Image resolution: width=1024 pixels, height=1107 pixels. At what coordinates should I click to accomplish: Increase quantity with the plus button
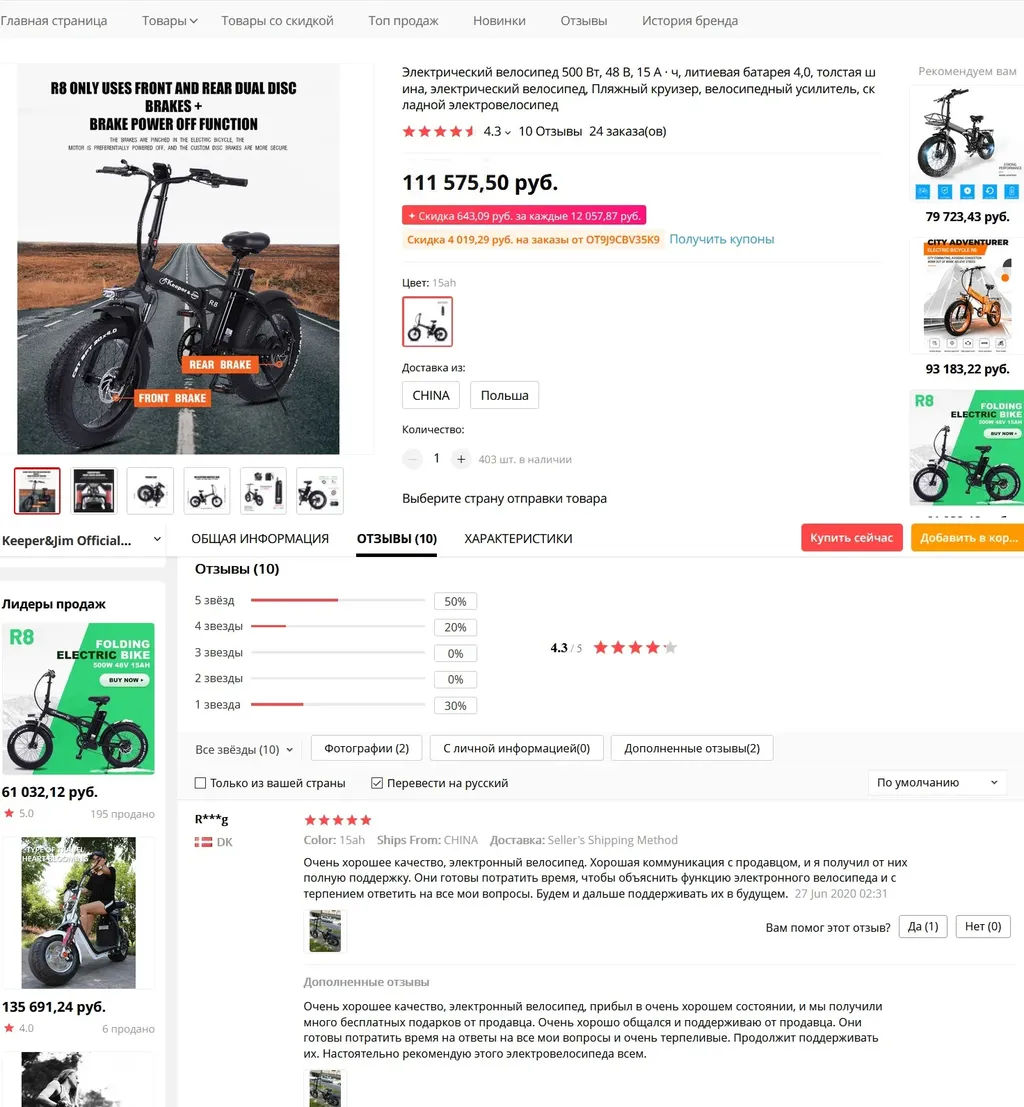click(460, 459)
